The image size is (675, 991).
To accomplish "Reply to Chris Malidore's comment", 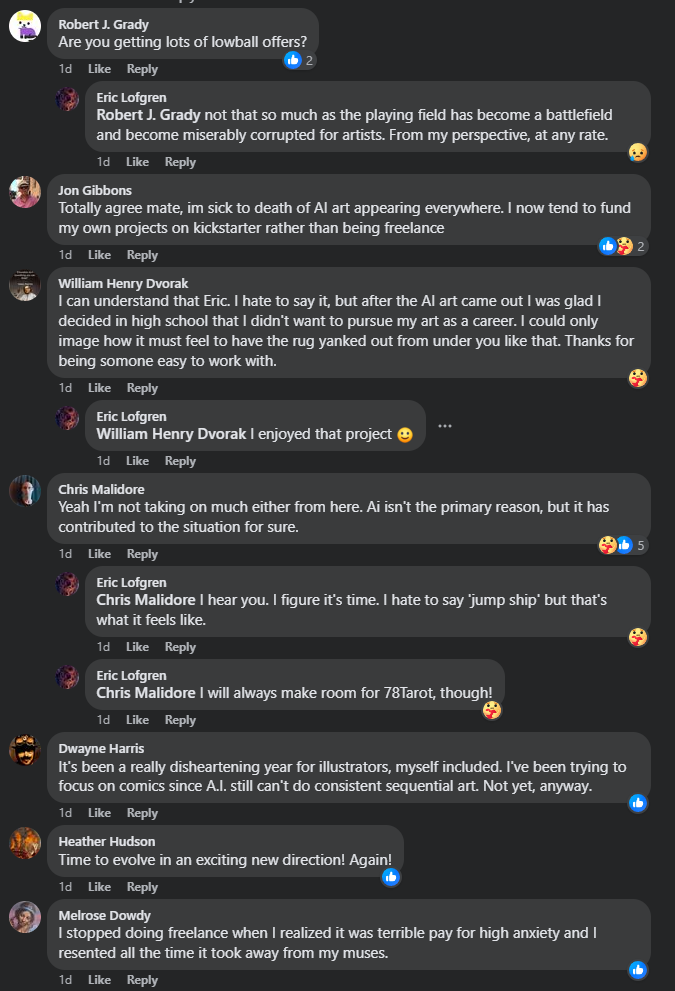I will pyautogui.click(x=142, y=554).
